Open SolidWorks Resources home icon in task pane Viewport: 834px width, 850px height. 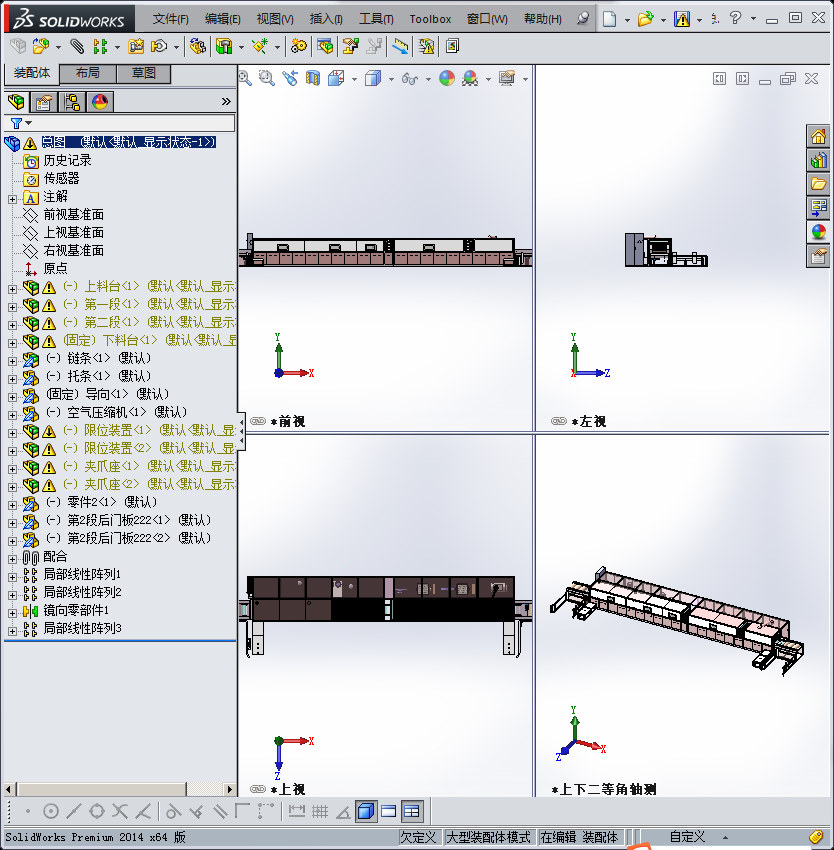tap(818, 136)
